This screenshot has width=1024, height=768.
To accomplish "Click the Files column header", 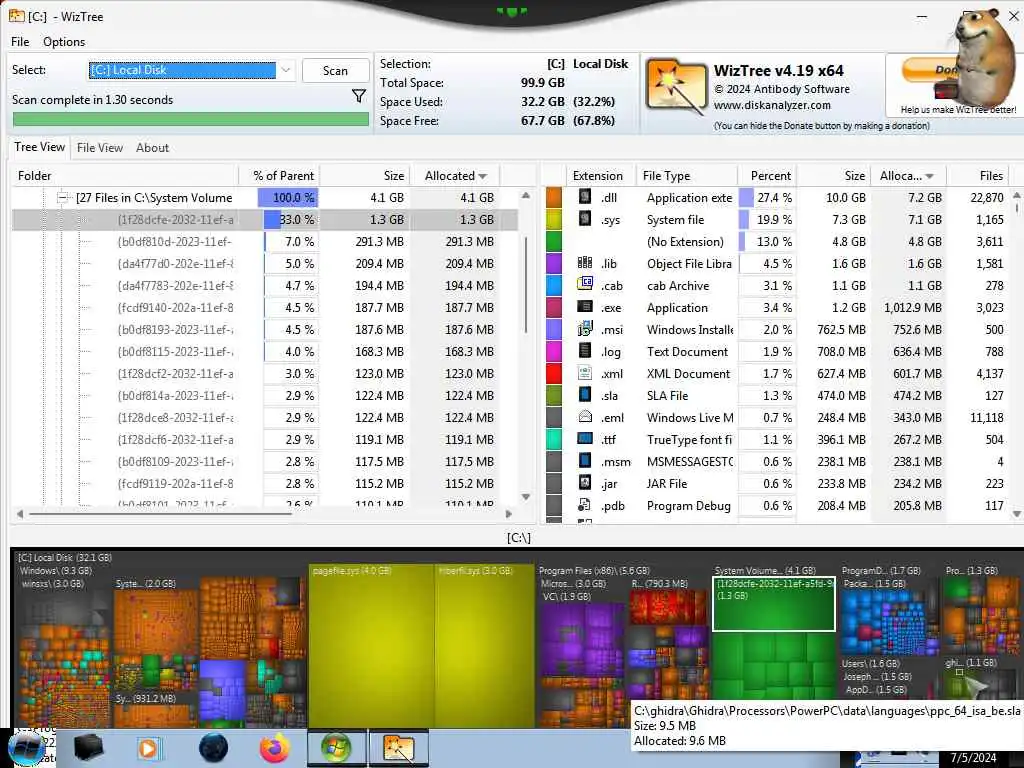I will [x=978, y=176].
